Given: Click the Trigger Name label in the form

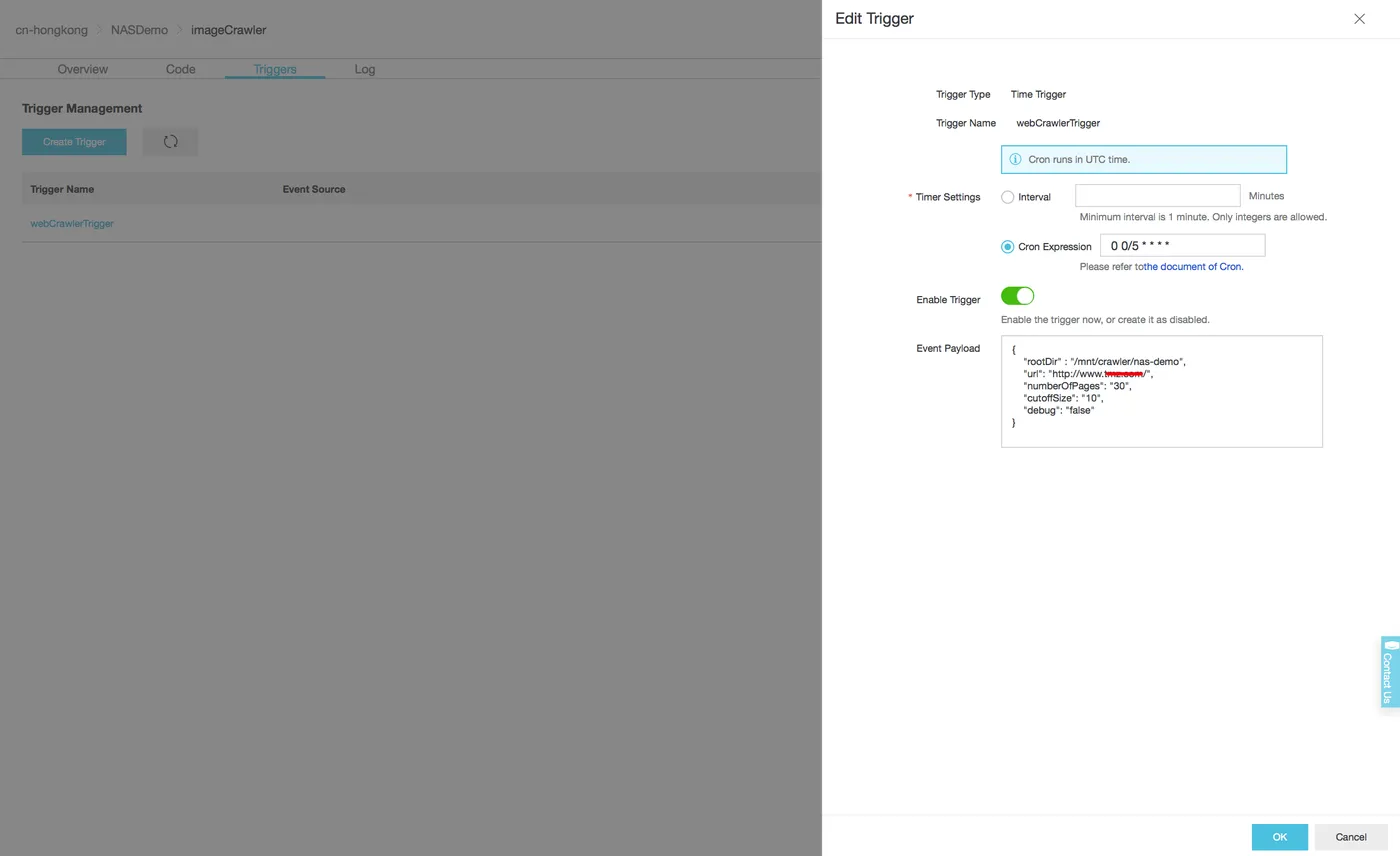Looking at the screenshot, I should coord(966,123).
